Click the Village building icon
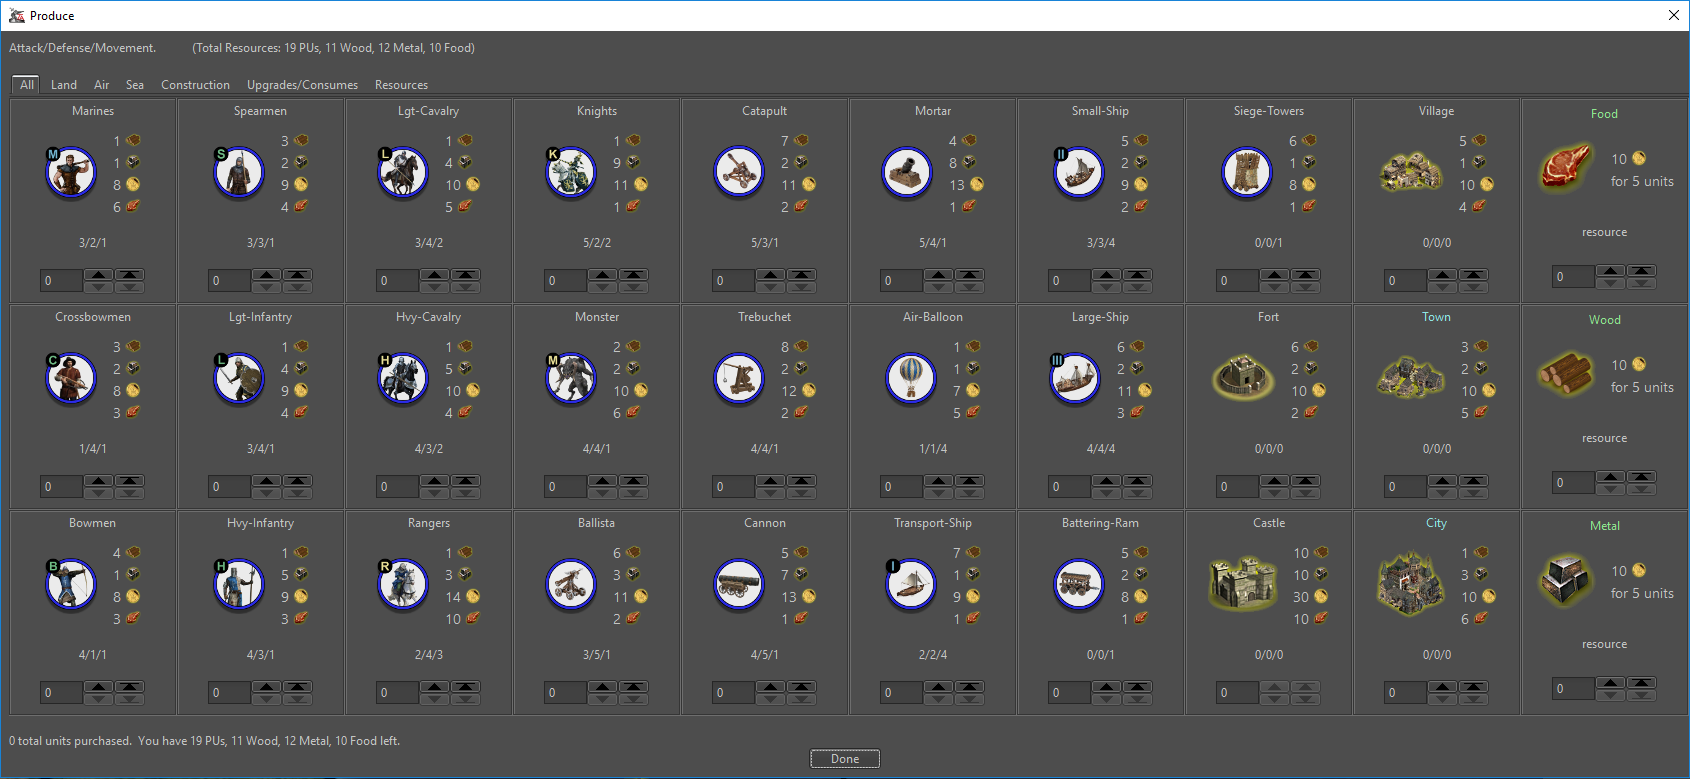1690x779 pixels. [x=1411, y=172]
